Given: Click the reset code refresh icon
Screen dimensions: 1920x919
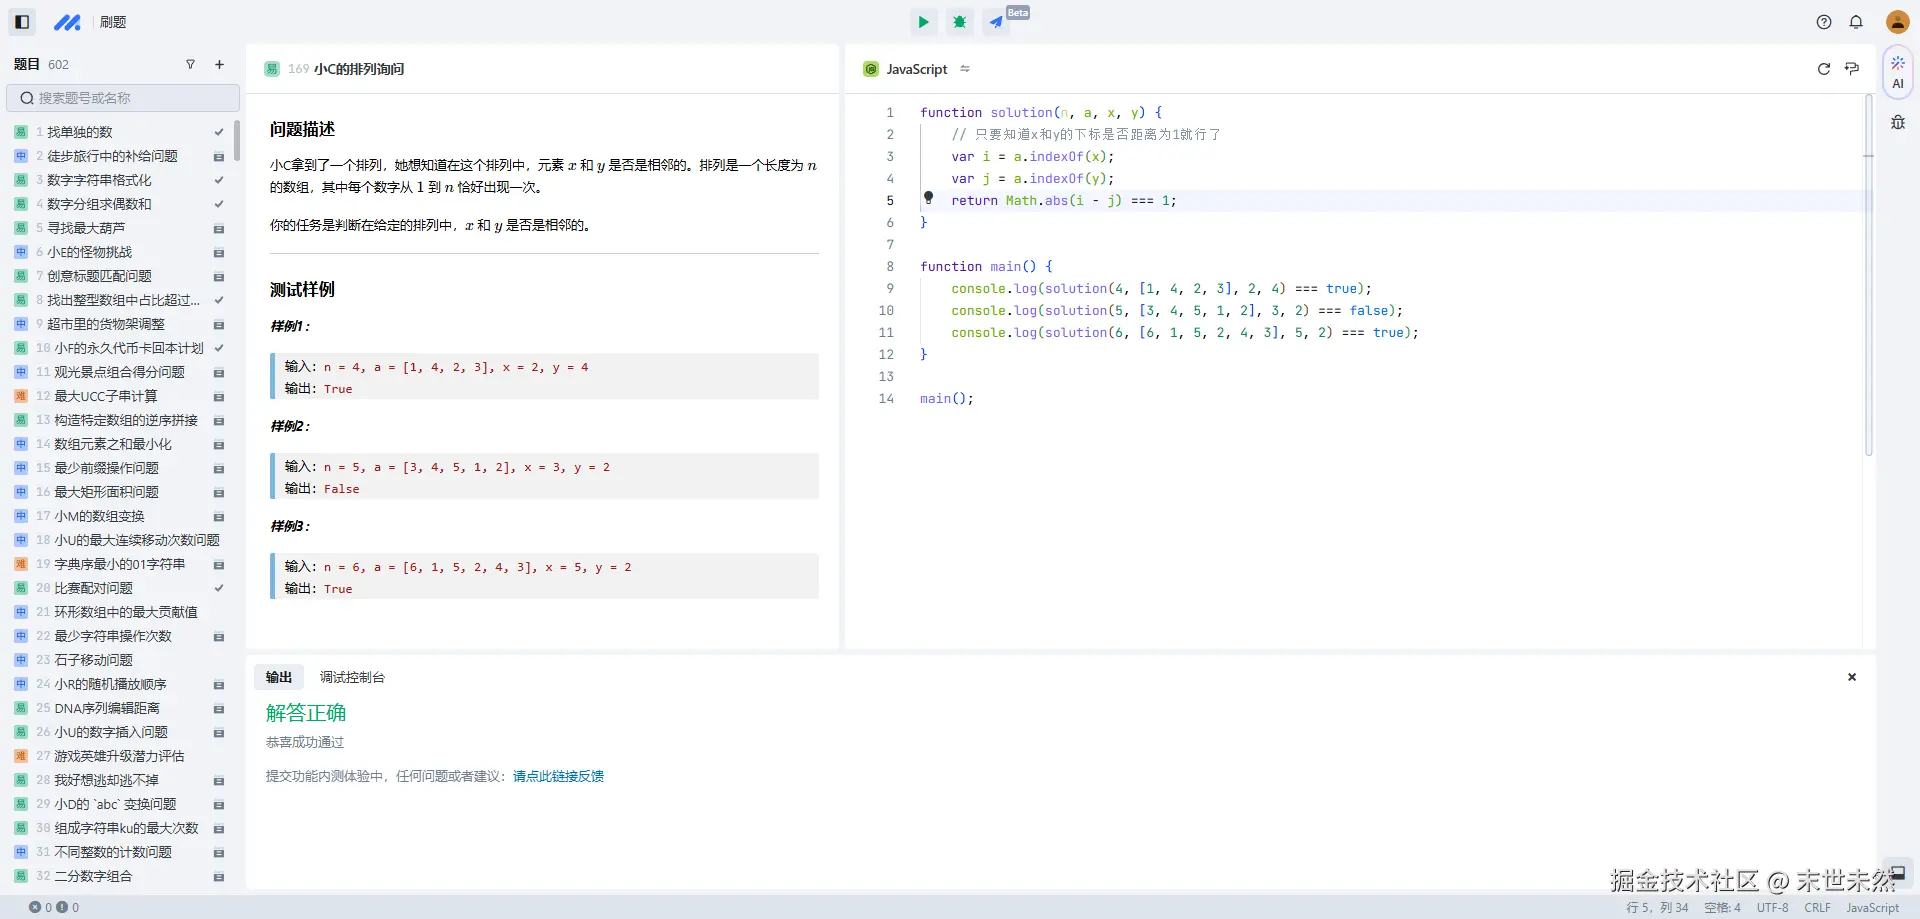Looking at the screenshot, I should point(1823,69).
